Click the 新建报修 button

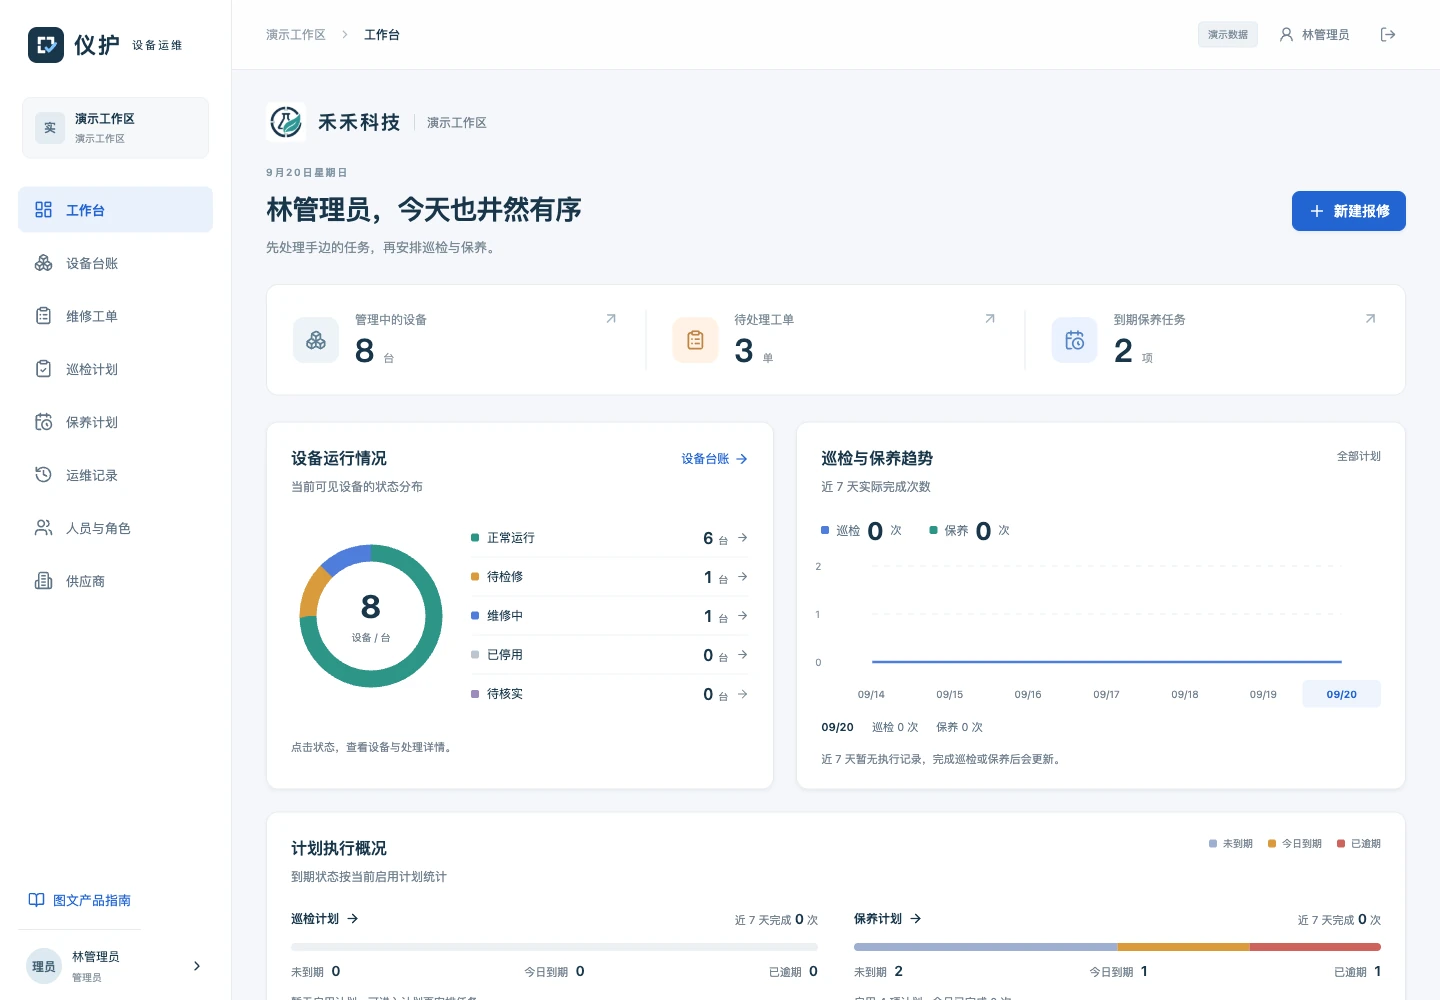[1349, 211]
